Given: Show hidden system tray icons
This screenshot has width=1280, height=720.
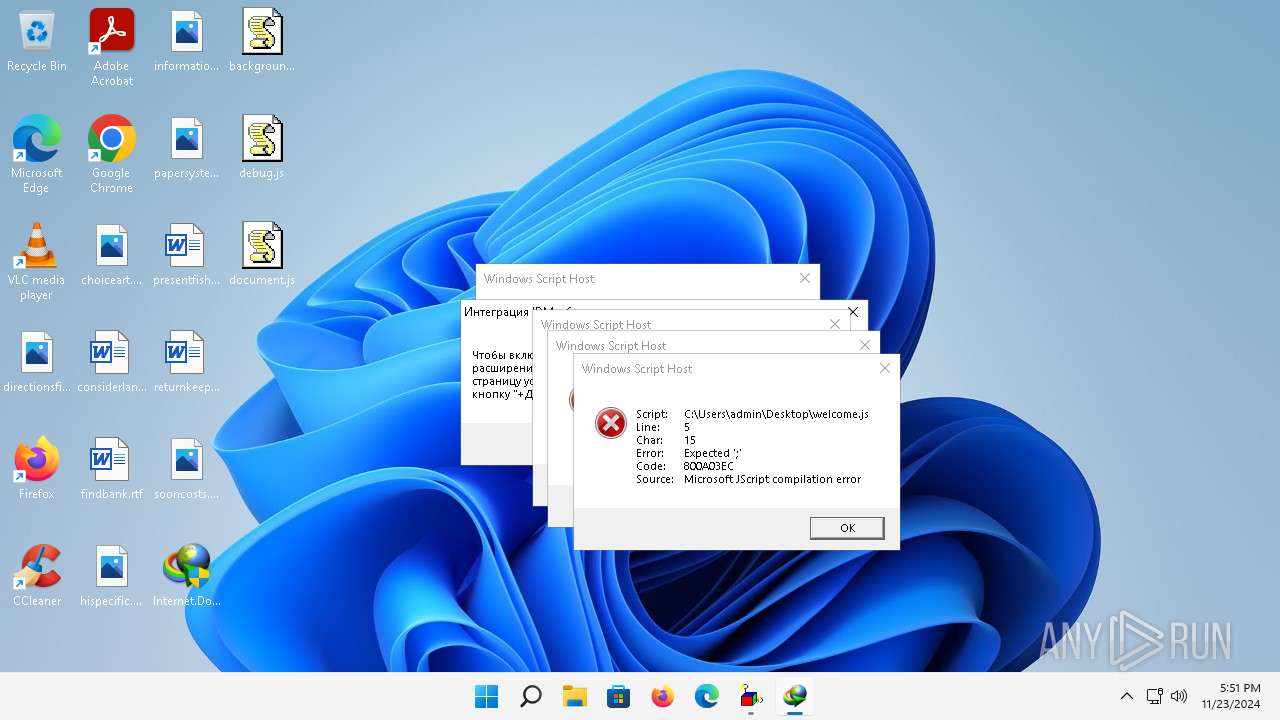Looking at the screenshot, I should [x=1127, y=696].
